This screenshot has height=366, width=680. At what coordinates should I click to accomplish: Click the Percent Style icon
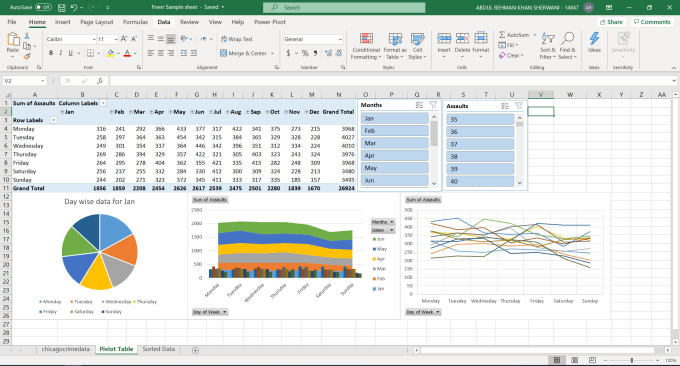305,53
